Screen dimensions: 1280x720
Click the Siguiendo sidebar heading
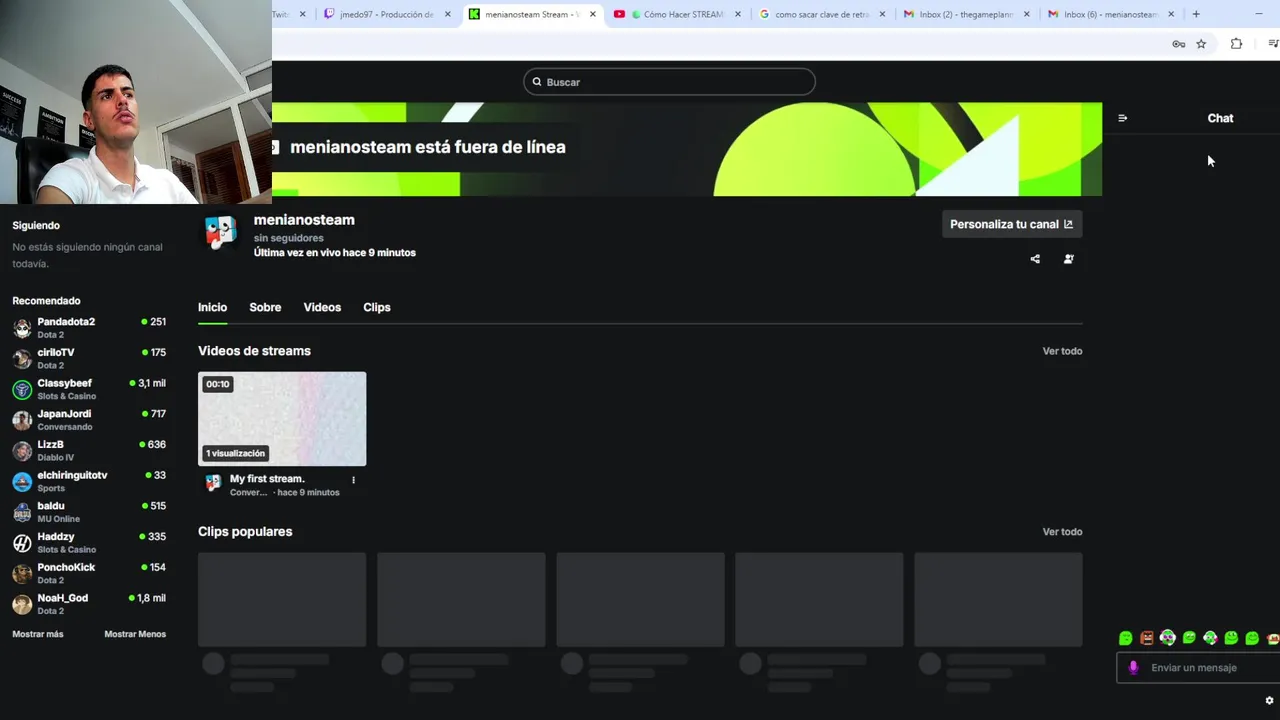(36, 226)
